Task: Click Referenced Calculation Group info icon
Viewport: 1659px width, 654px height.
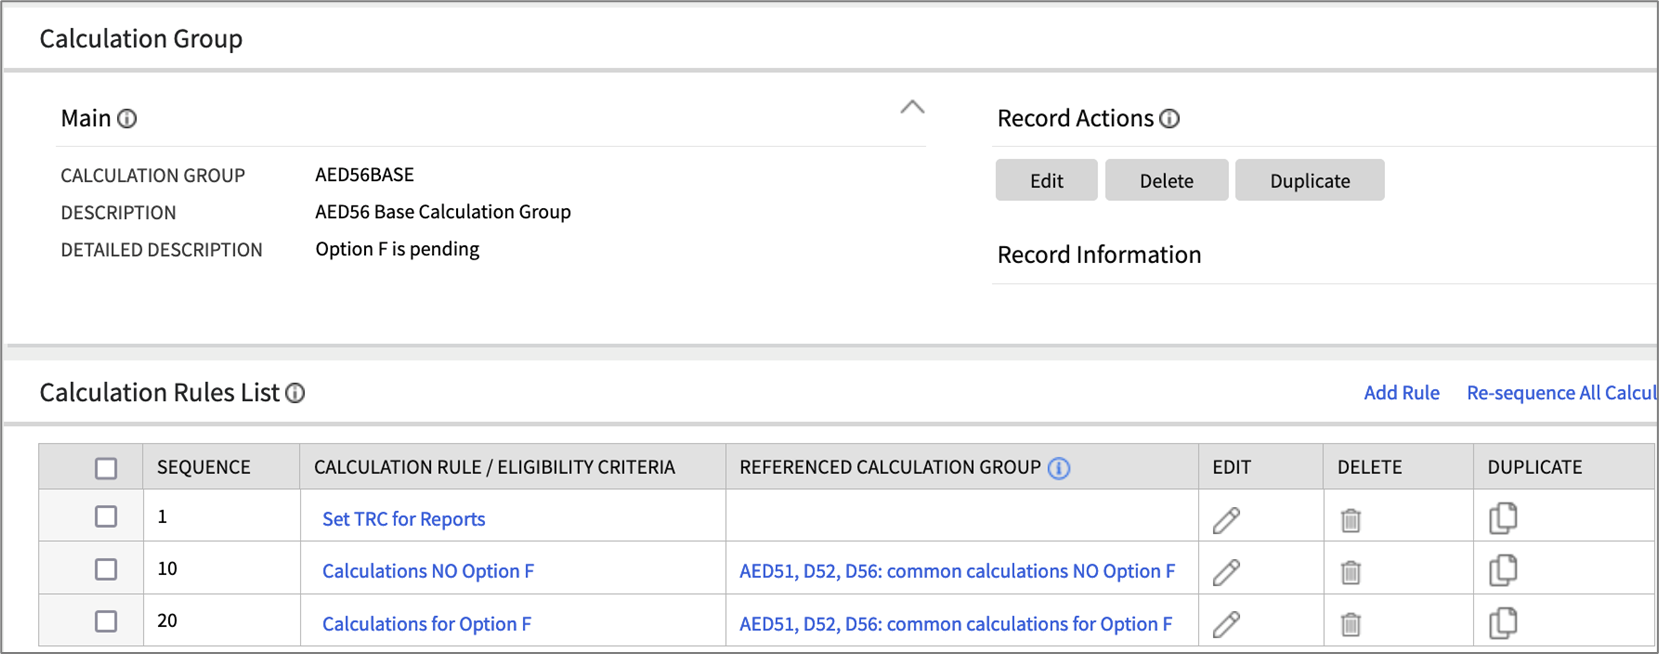Action: [x=1059, y=468]
